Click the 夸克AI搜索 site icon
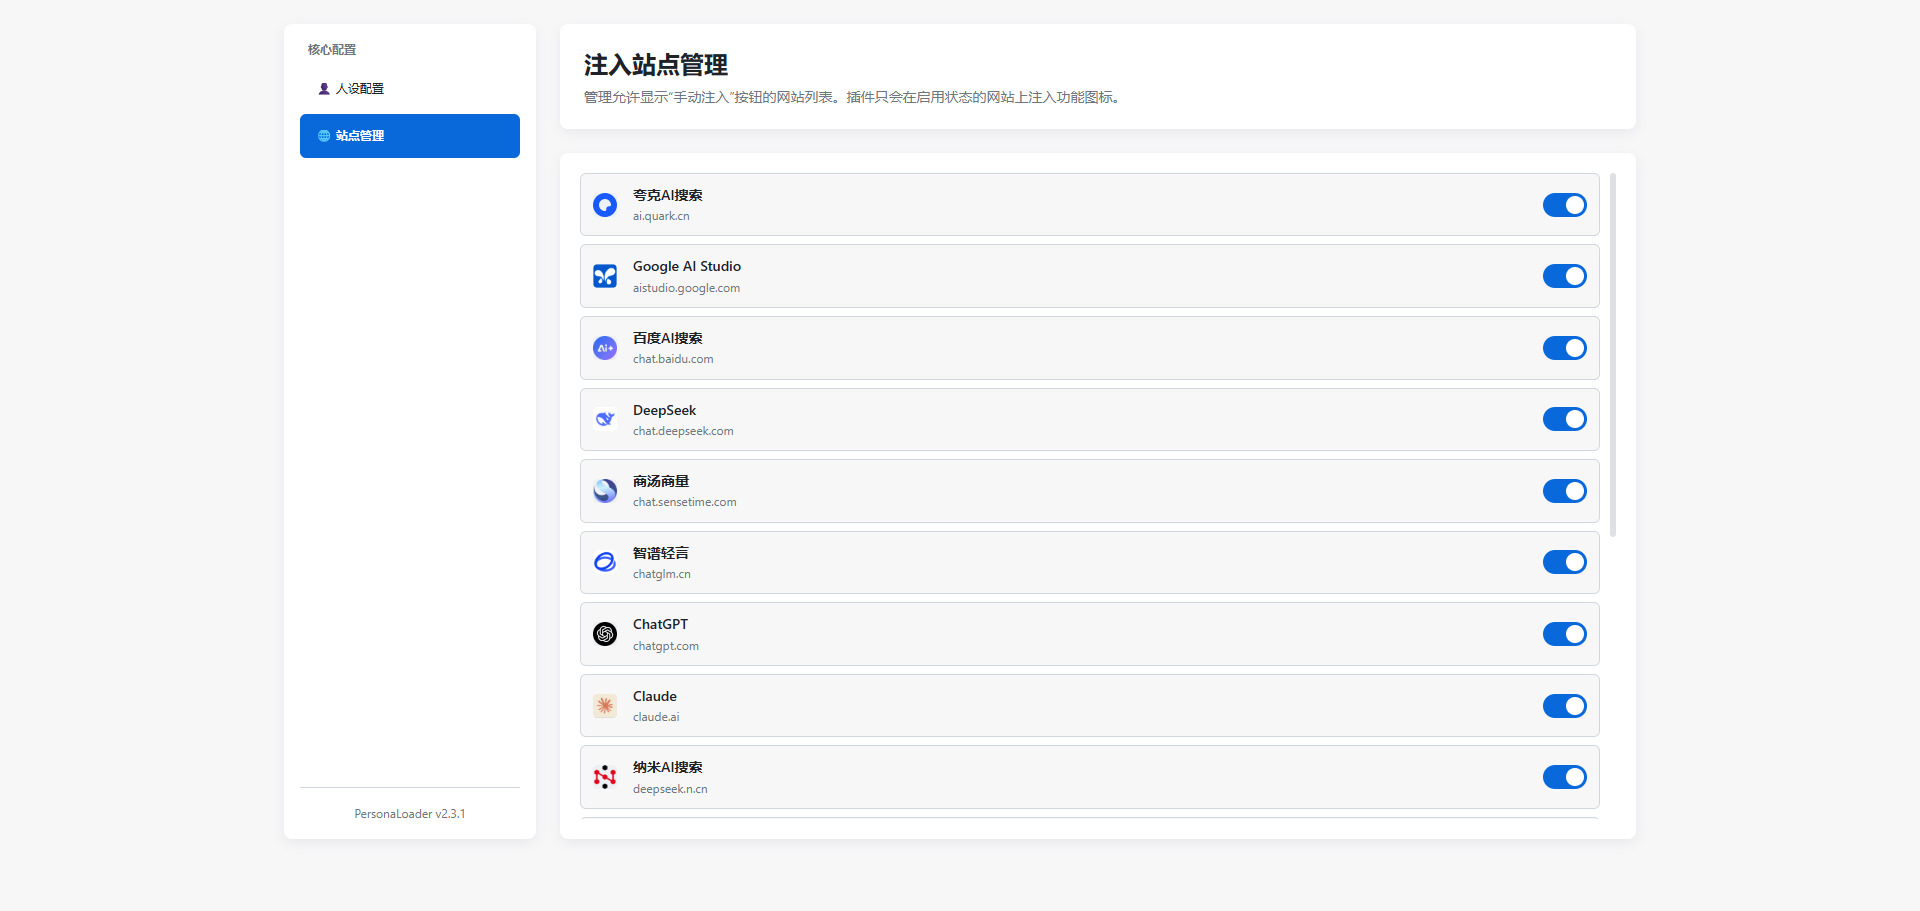The height and width of the screenshot is (911, 1920). click(605, 205)
